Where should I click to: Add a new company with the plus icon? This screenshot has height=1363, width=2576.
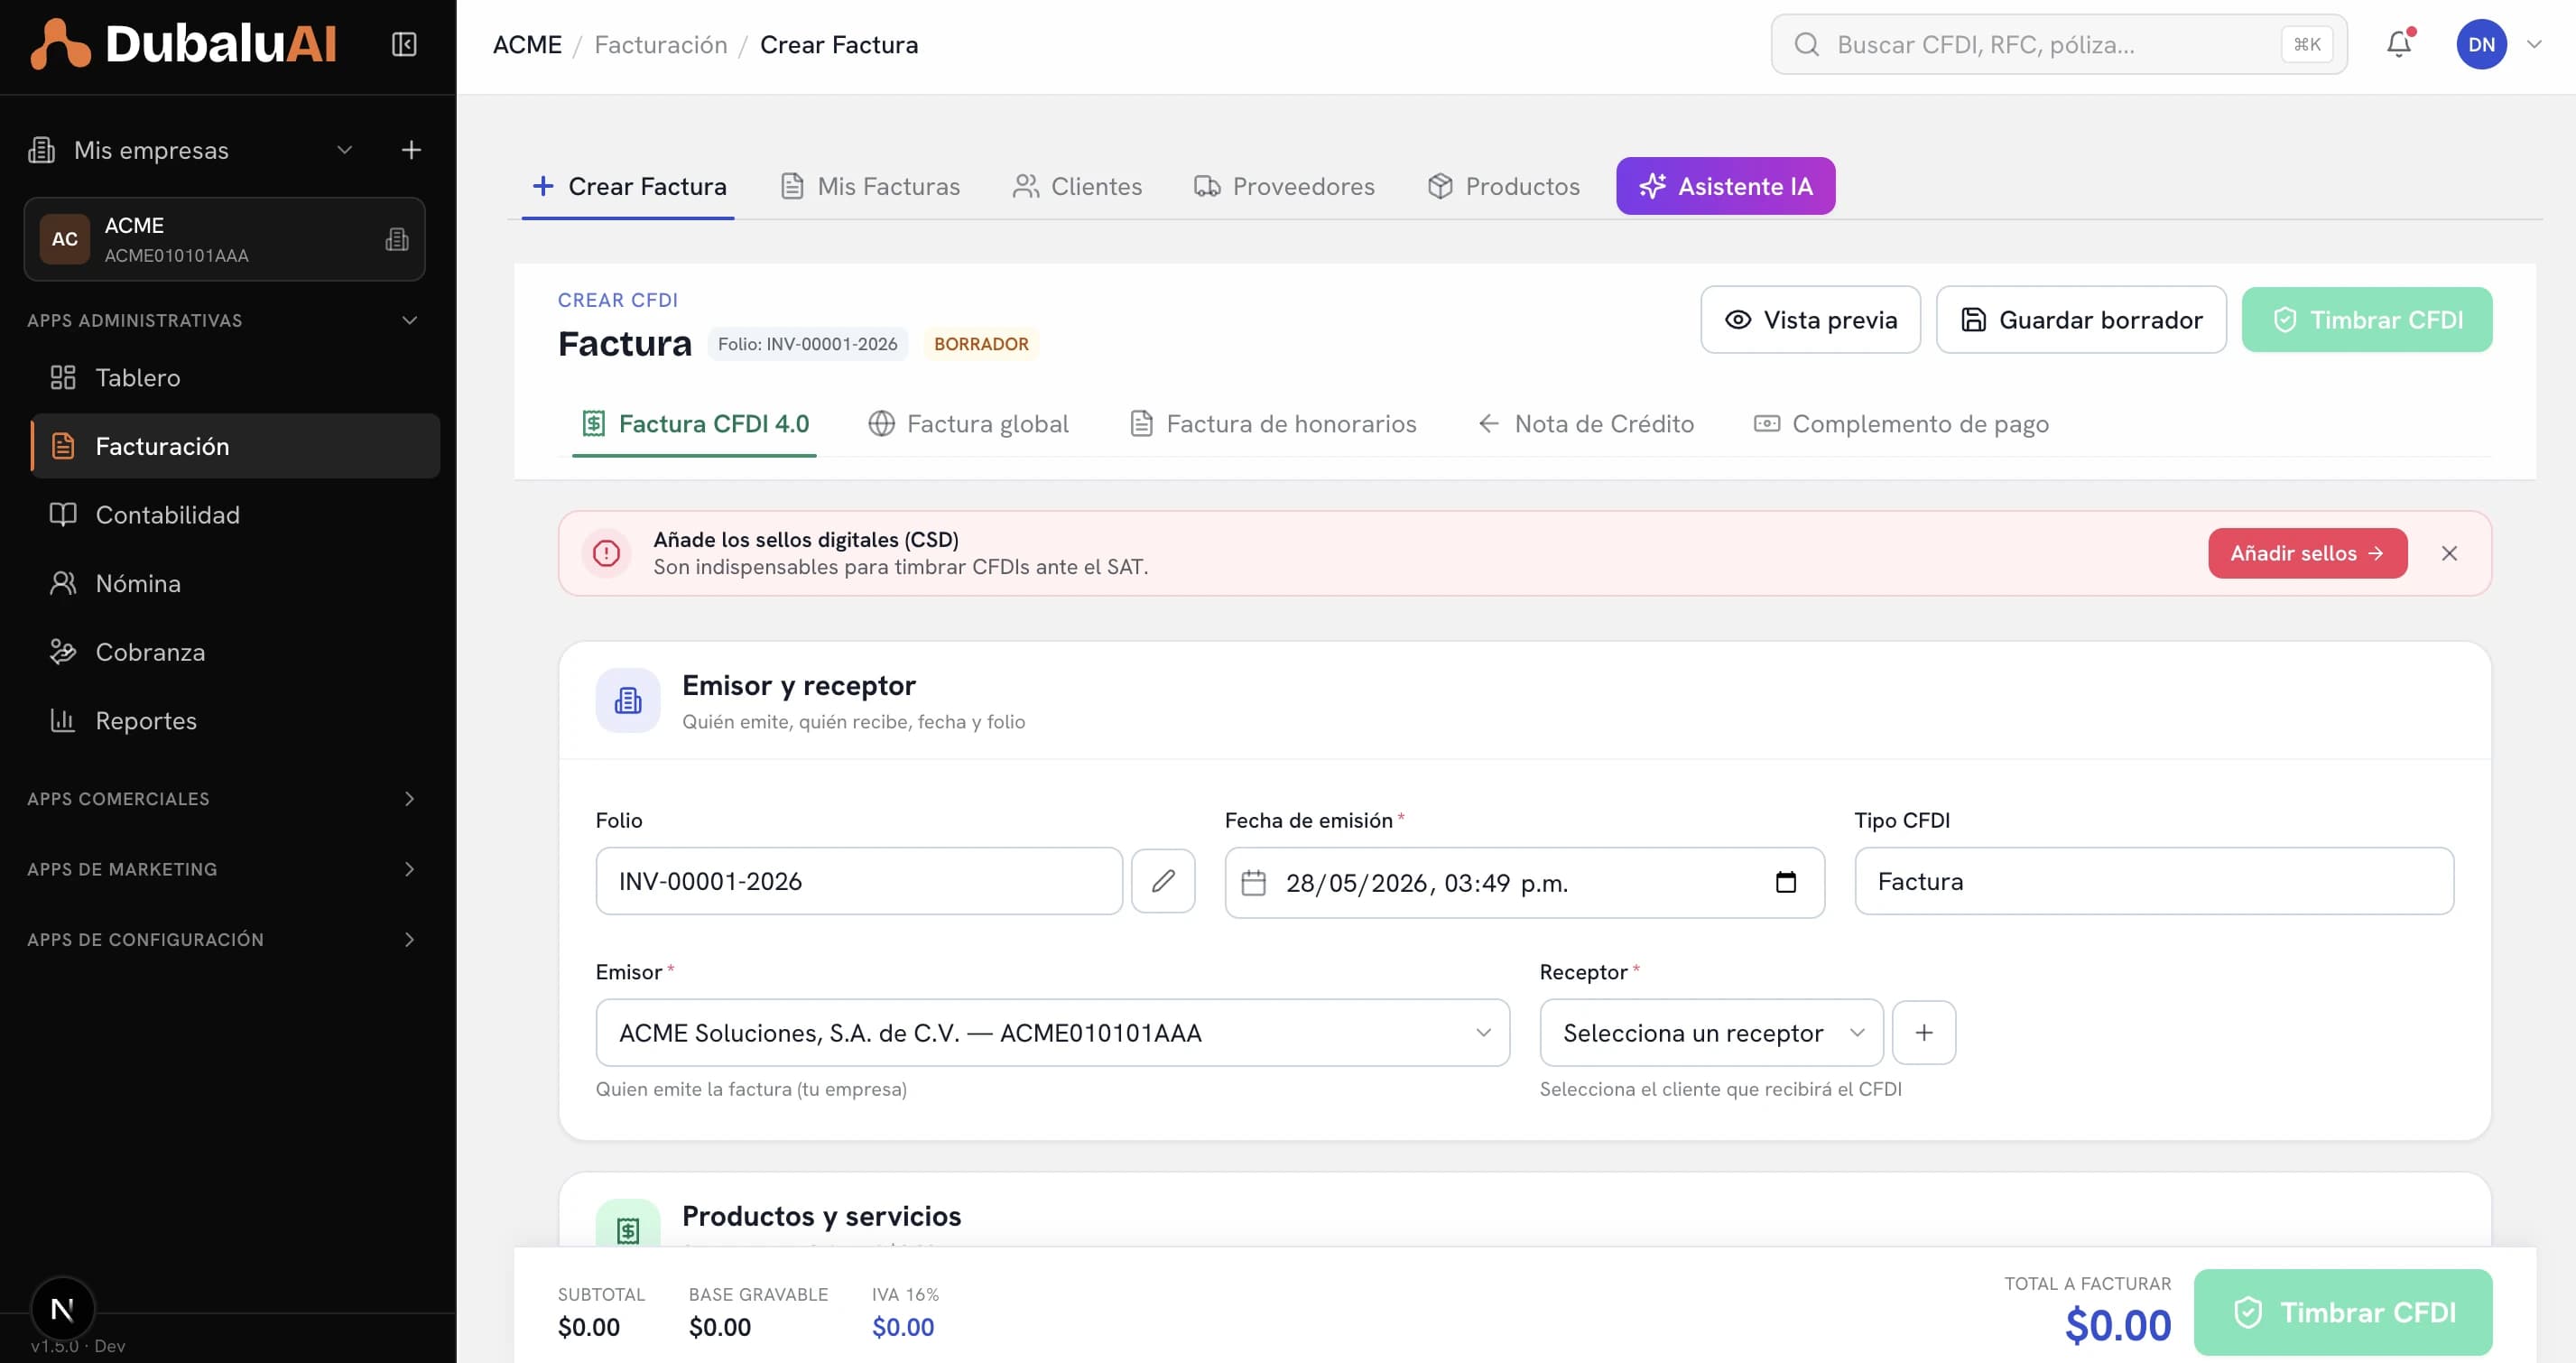click(x=411, y=150)
